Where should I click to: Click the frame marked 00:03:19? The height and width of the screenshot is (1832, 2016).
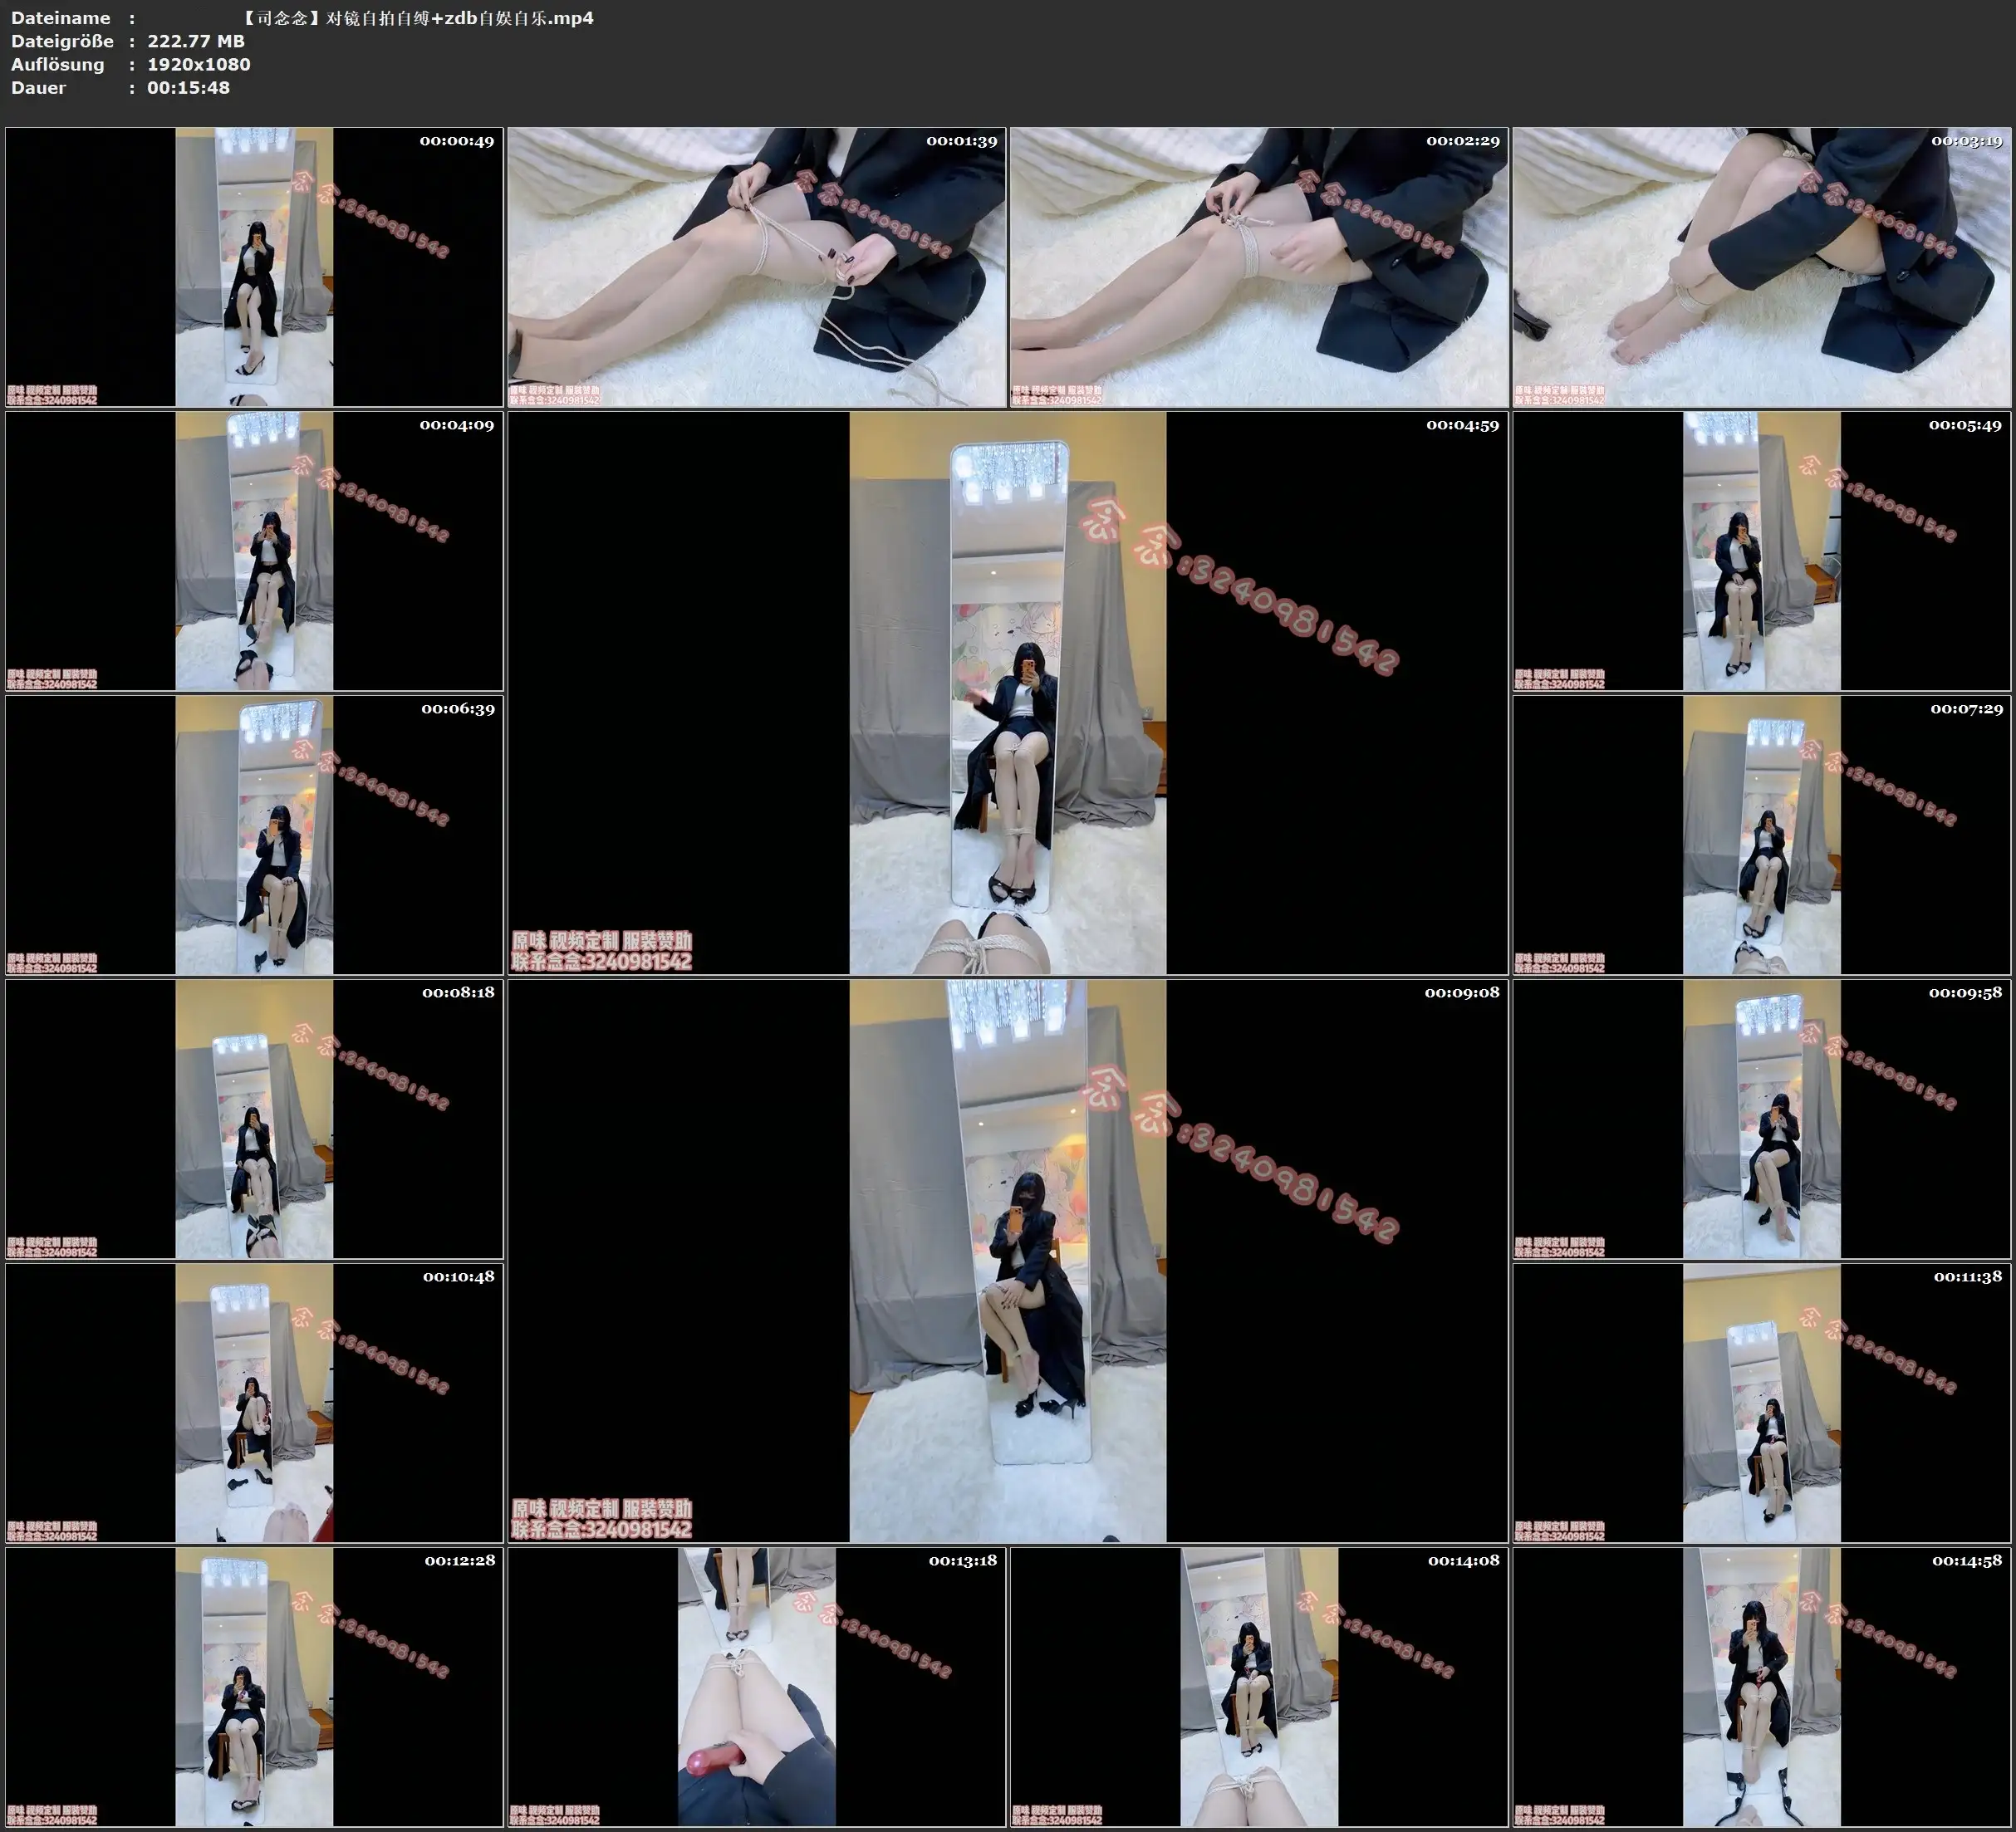pos(1762,267)
